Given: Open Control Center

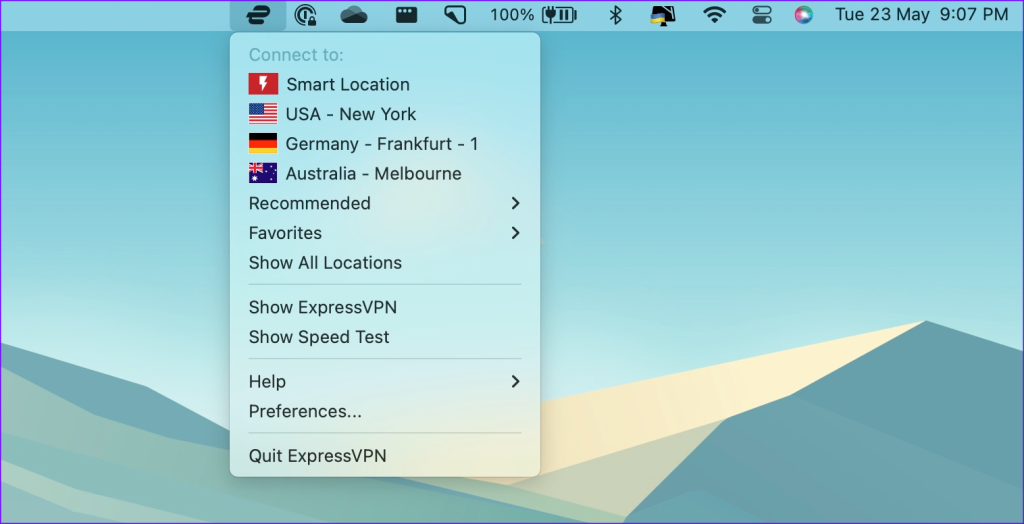Looking at the screenshot, I should pos(761,15).
